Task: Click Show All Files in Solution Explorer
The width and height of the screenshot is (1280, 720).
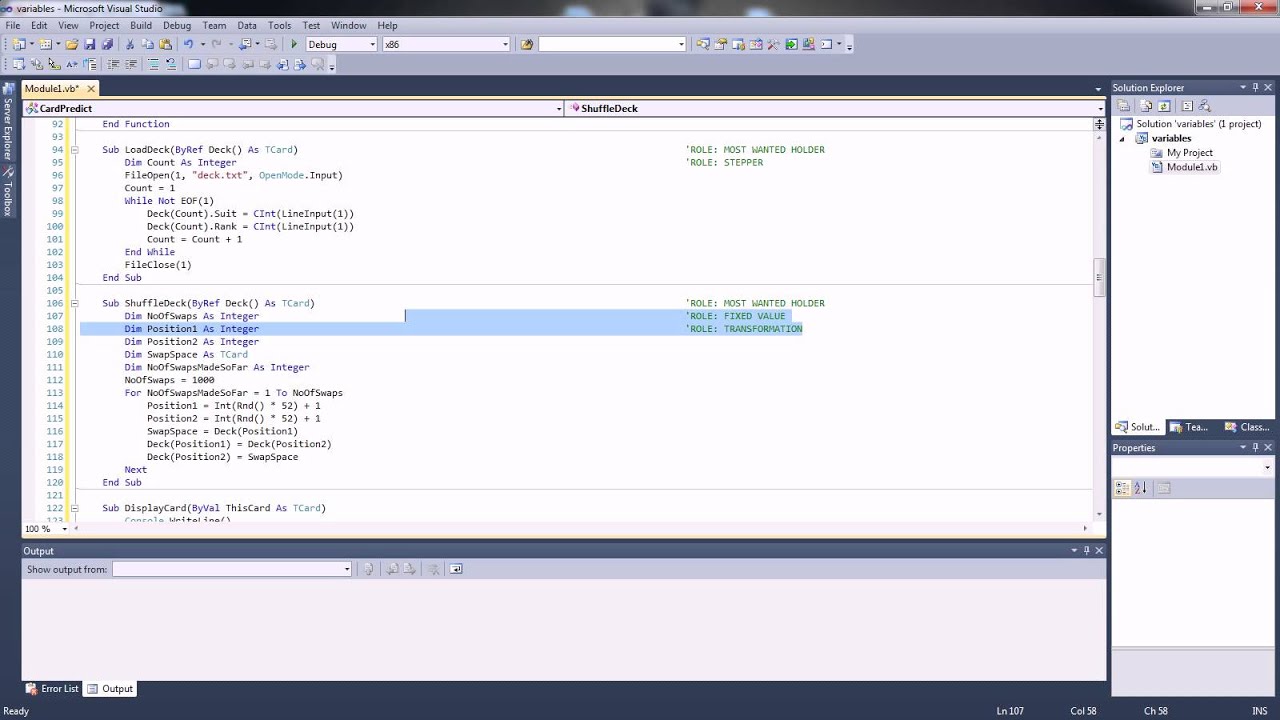Action: 1146,106
